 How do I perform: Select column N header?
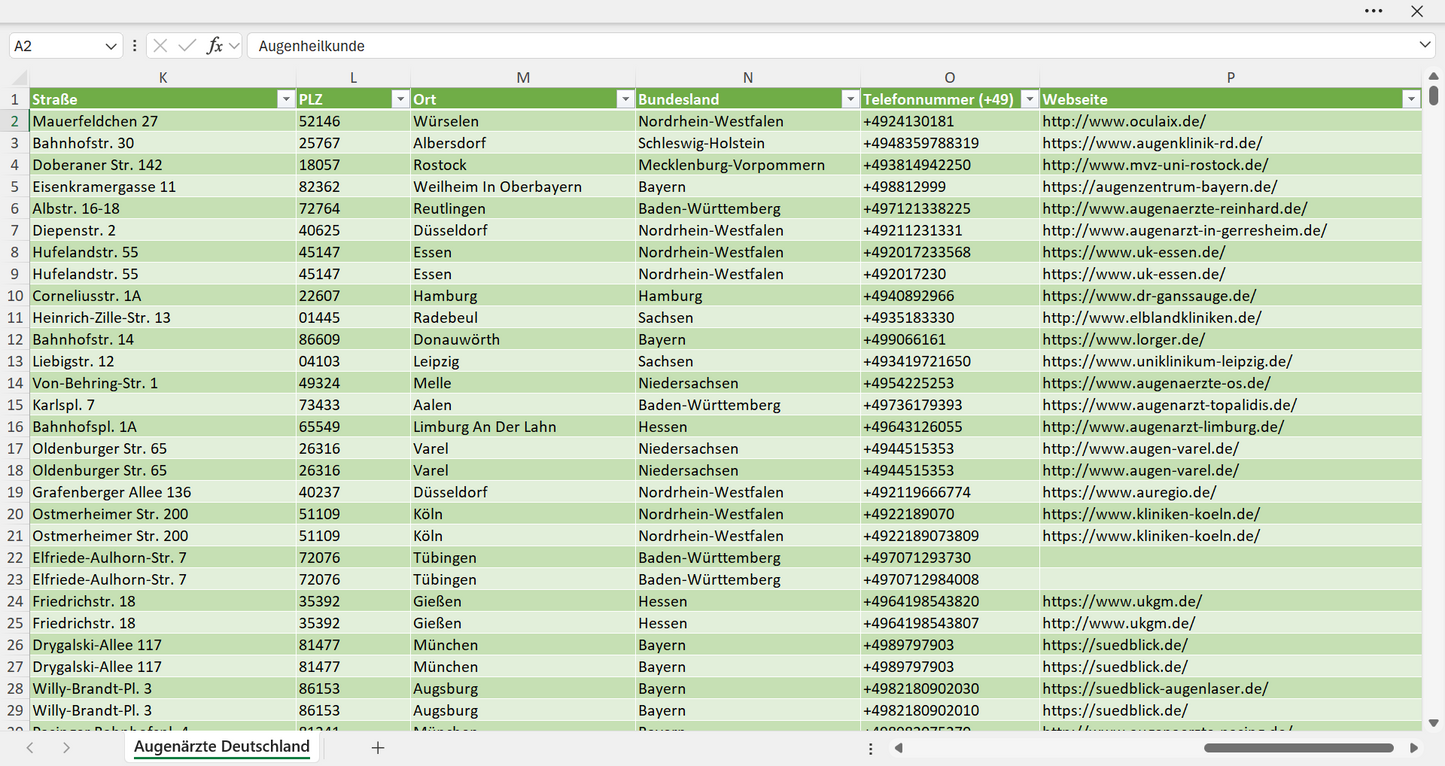click(x=748, y=78)
